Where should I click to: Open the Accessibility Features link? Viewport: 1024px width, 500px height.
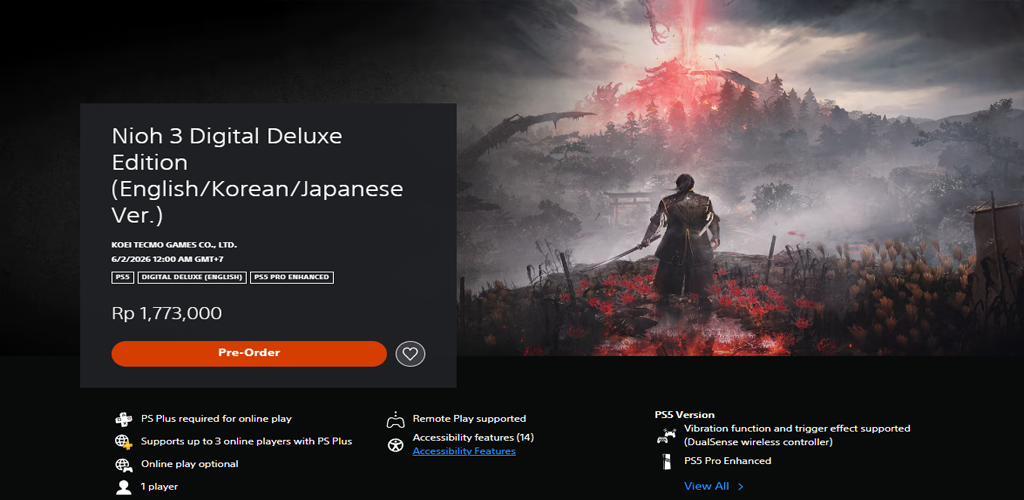coord(464,451)
